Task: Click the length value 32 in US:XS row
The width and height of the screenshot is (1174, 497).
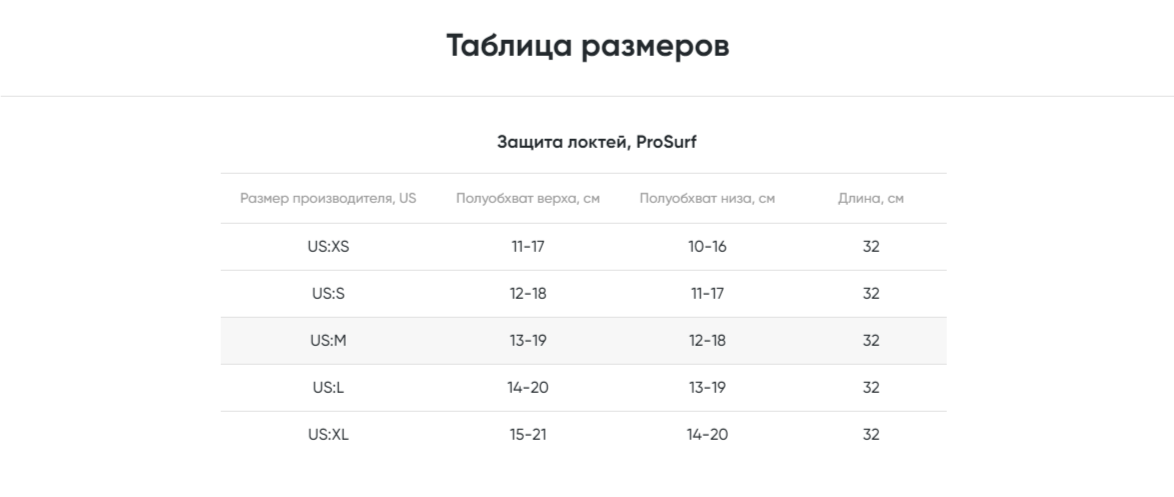Action: tap(870, 247)
